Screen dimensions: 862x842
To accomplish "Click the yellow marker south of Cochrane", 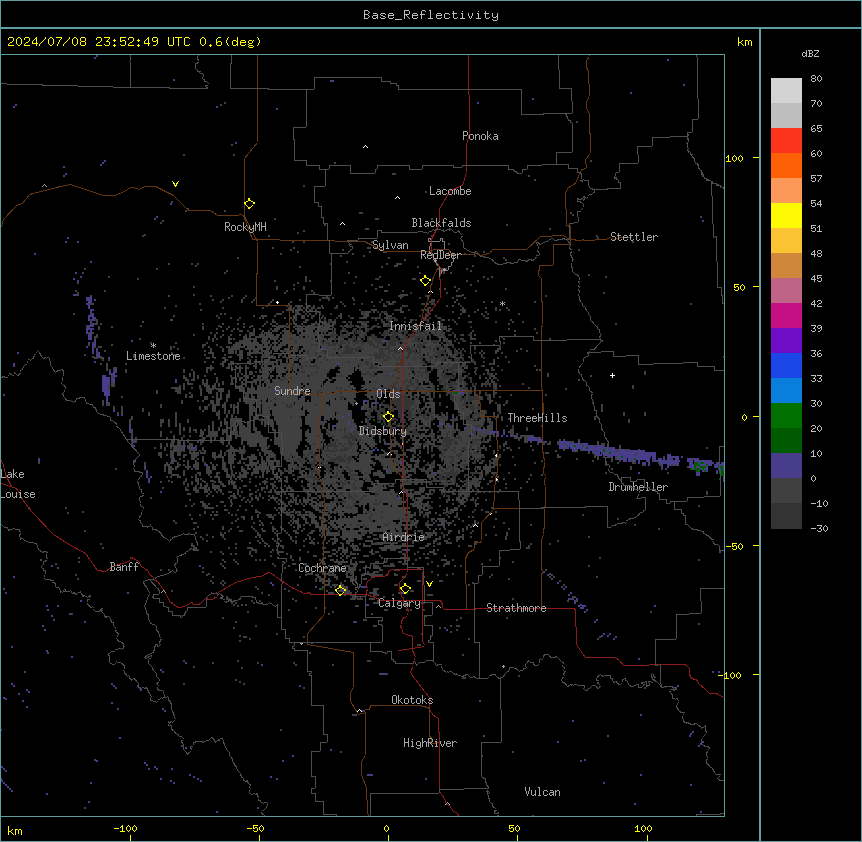I will 341,590.
